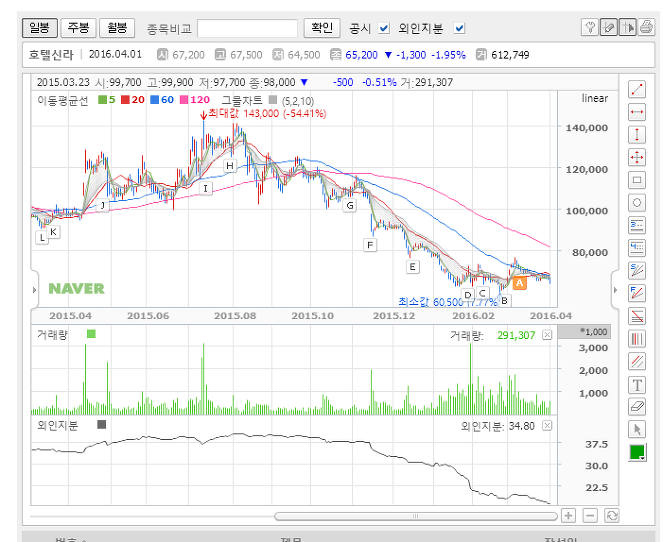Close the 거래량 volume panel
This screenshot has height=542, width=663.
click(547, 335)
